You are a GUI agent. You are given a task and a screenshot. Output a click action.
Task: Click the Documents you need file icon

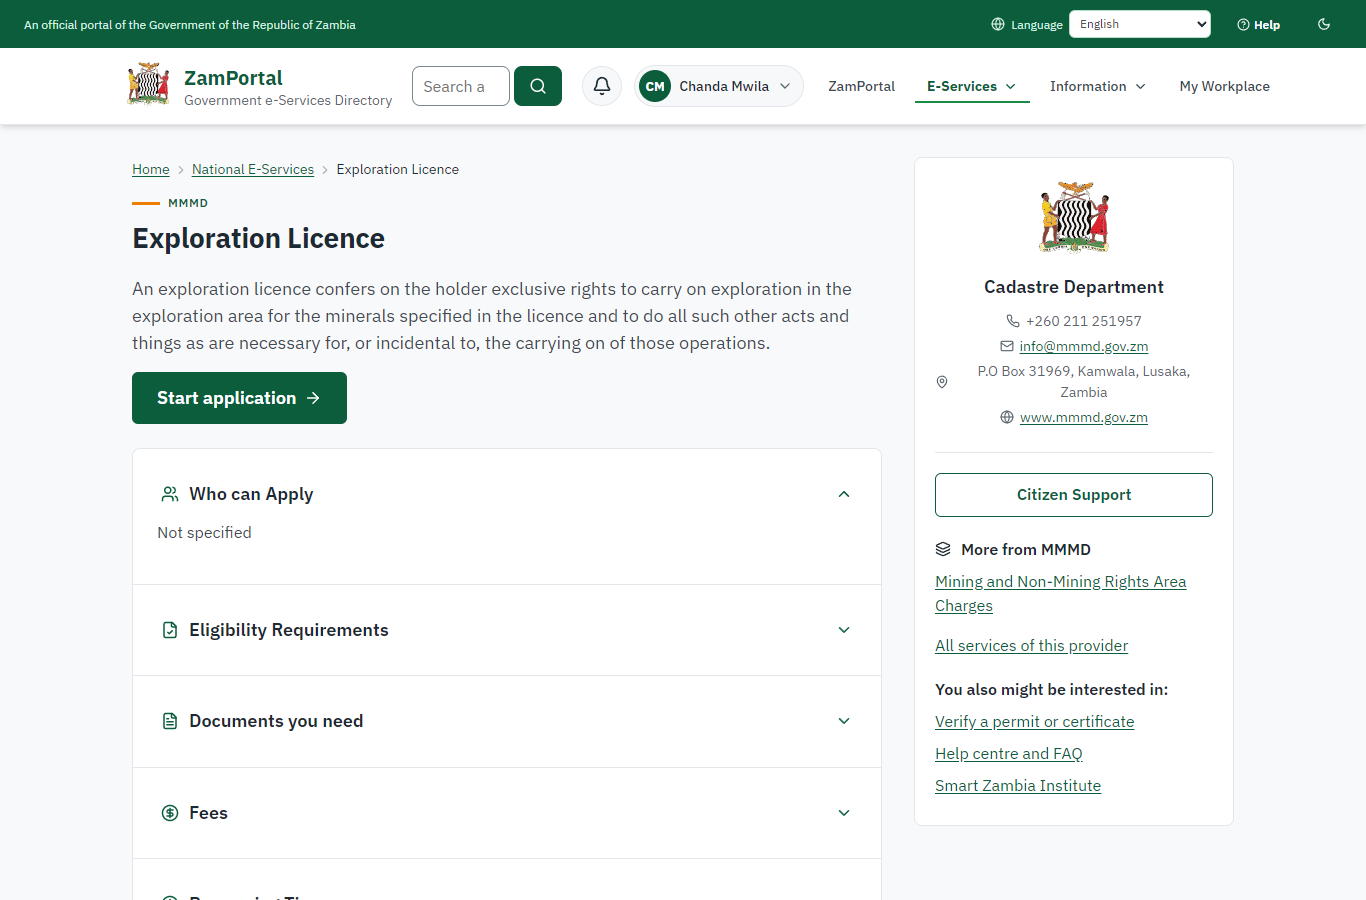tap(170, 721)
